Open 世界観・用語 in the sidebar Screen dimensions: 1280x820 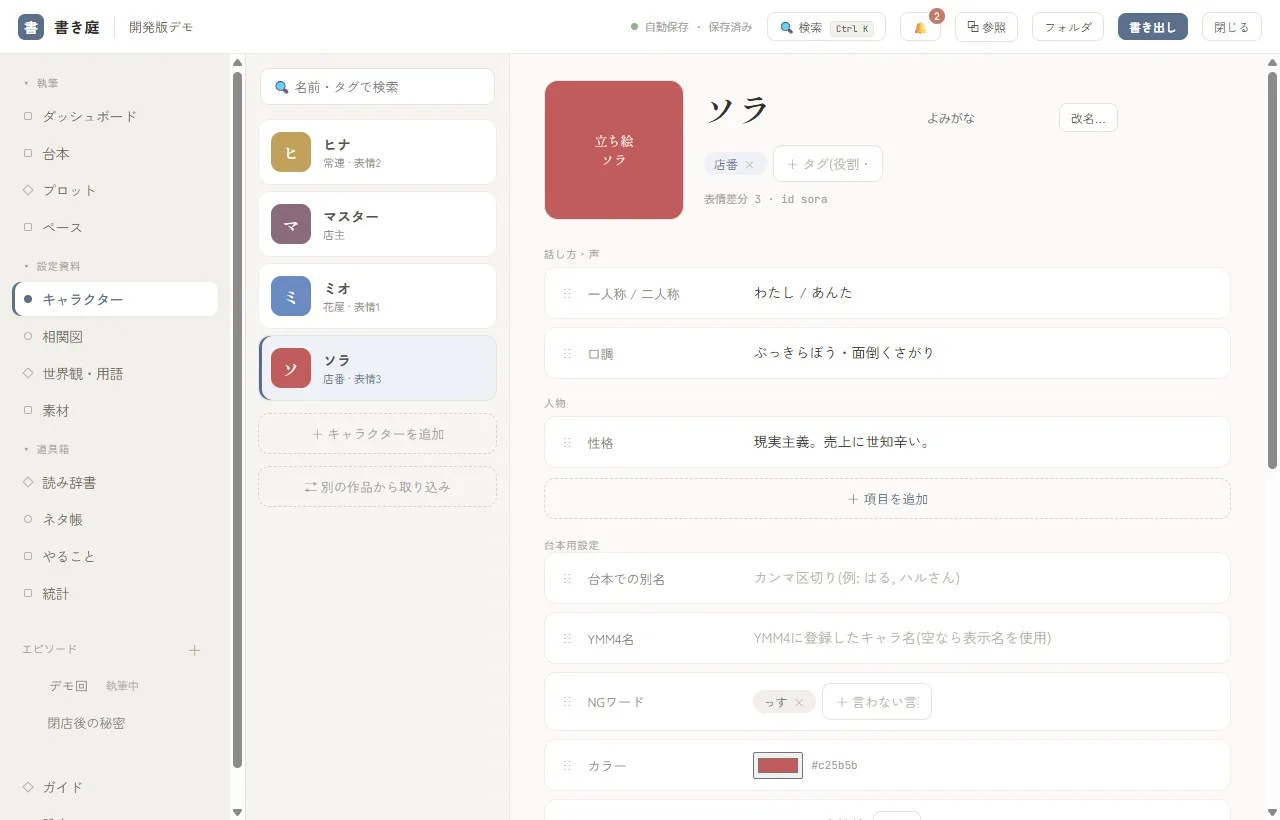(115, 373)
